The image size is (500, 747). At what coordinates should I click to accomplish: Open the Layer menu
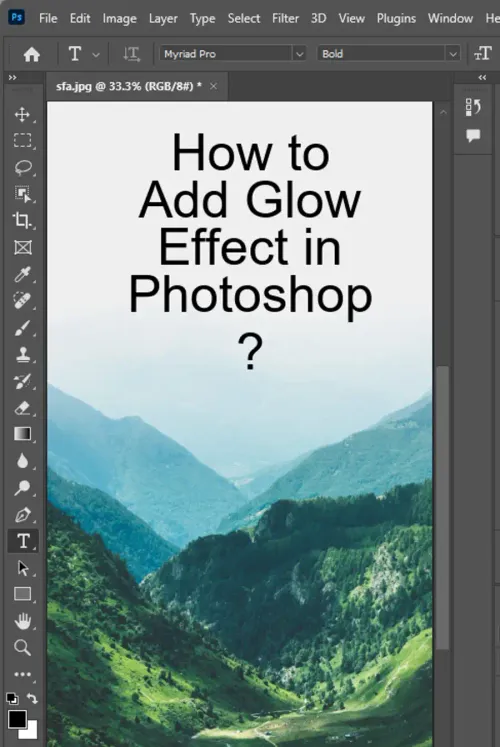click(163, 19)
